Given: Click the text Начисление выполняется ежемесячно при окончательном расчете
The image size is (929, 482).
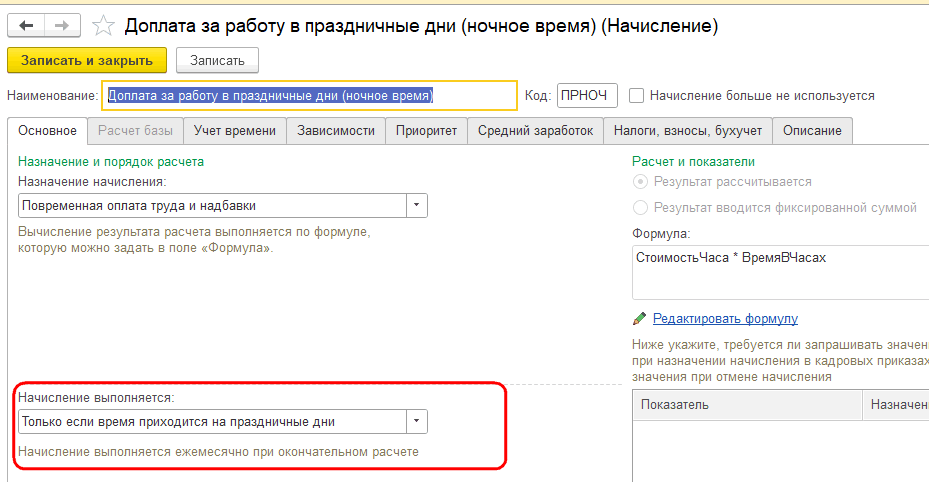Looking at the screenshot, I should [218, 452].
